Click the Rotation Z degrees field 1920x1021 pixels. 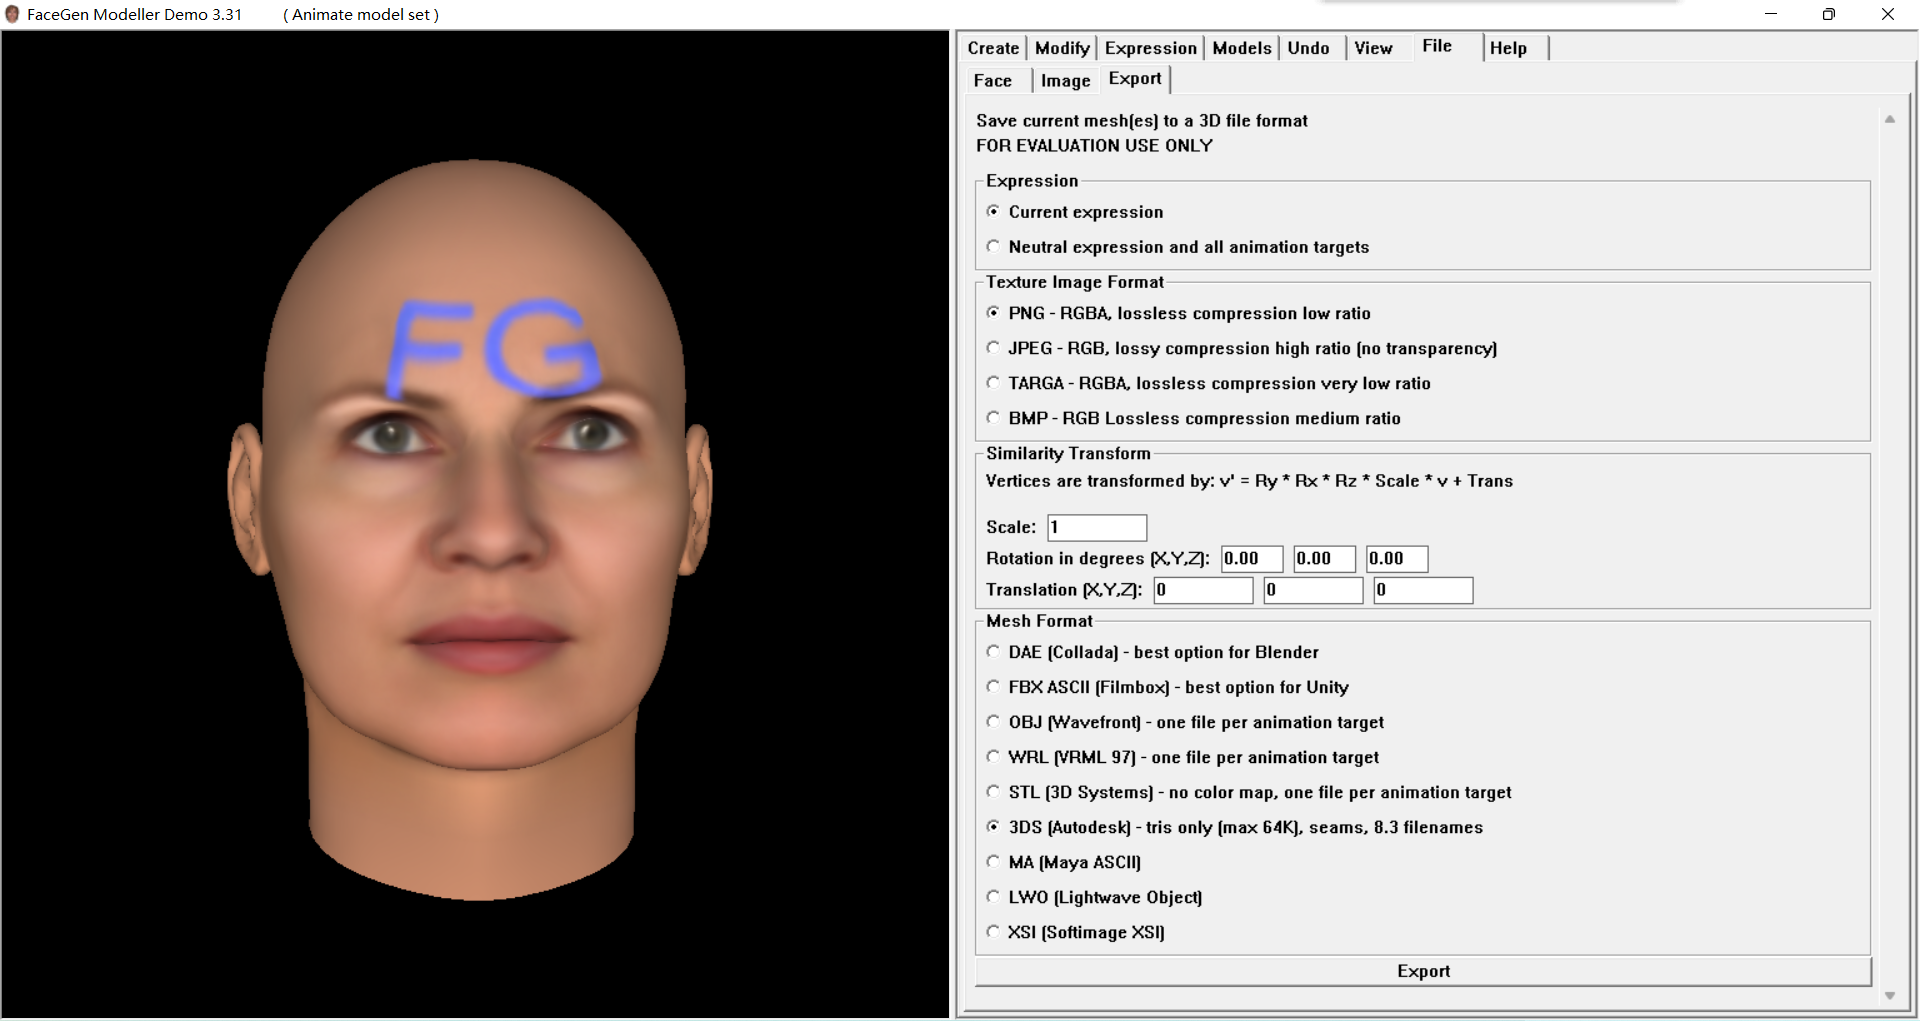point(1397,559)
